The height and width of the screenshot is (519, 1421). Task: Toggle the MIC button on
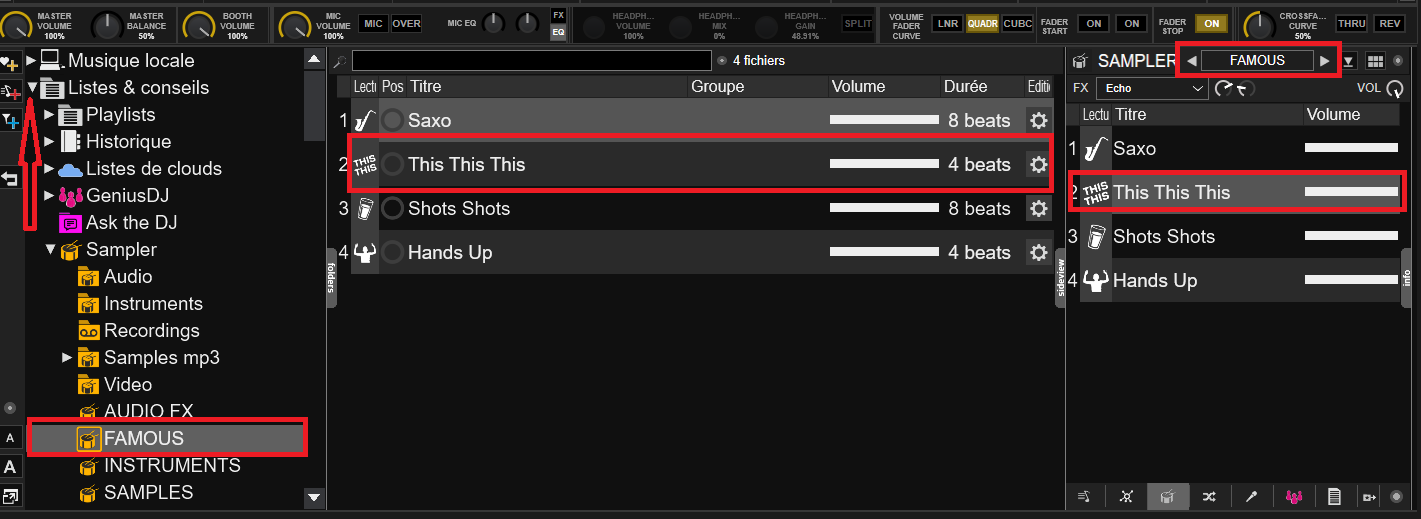[373, 24]
